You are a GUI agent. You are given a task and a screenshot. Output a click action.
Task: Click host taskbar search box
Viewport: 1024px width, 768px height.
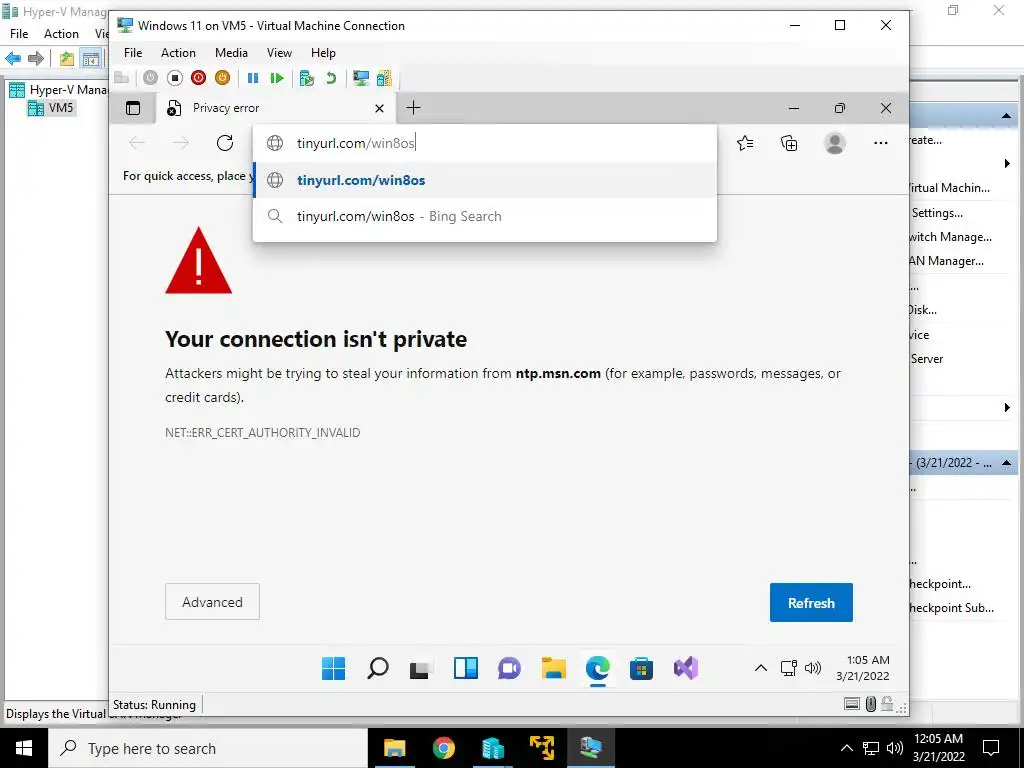point(208,748)
